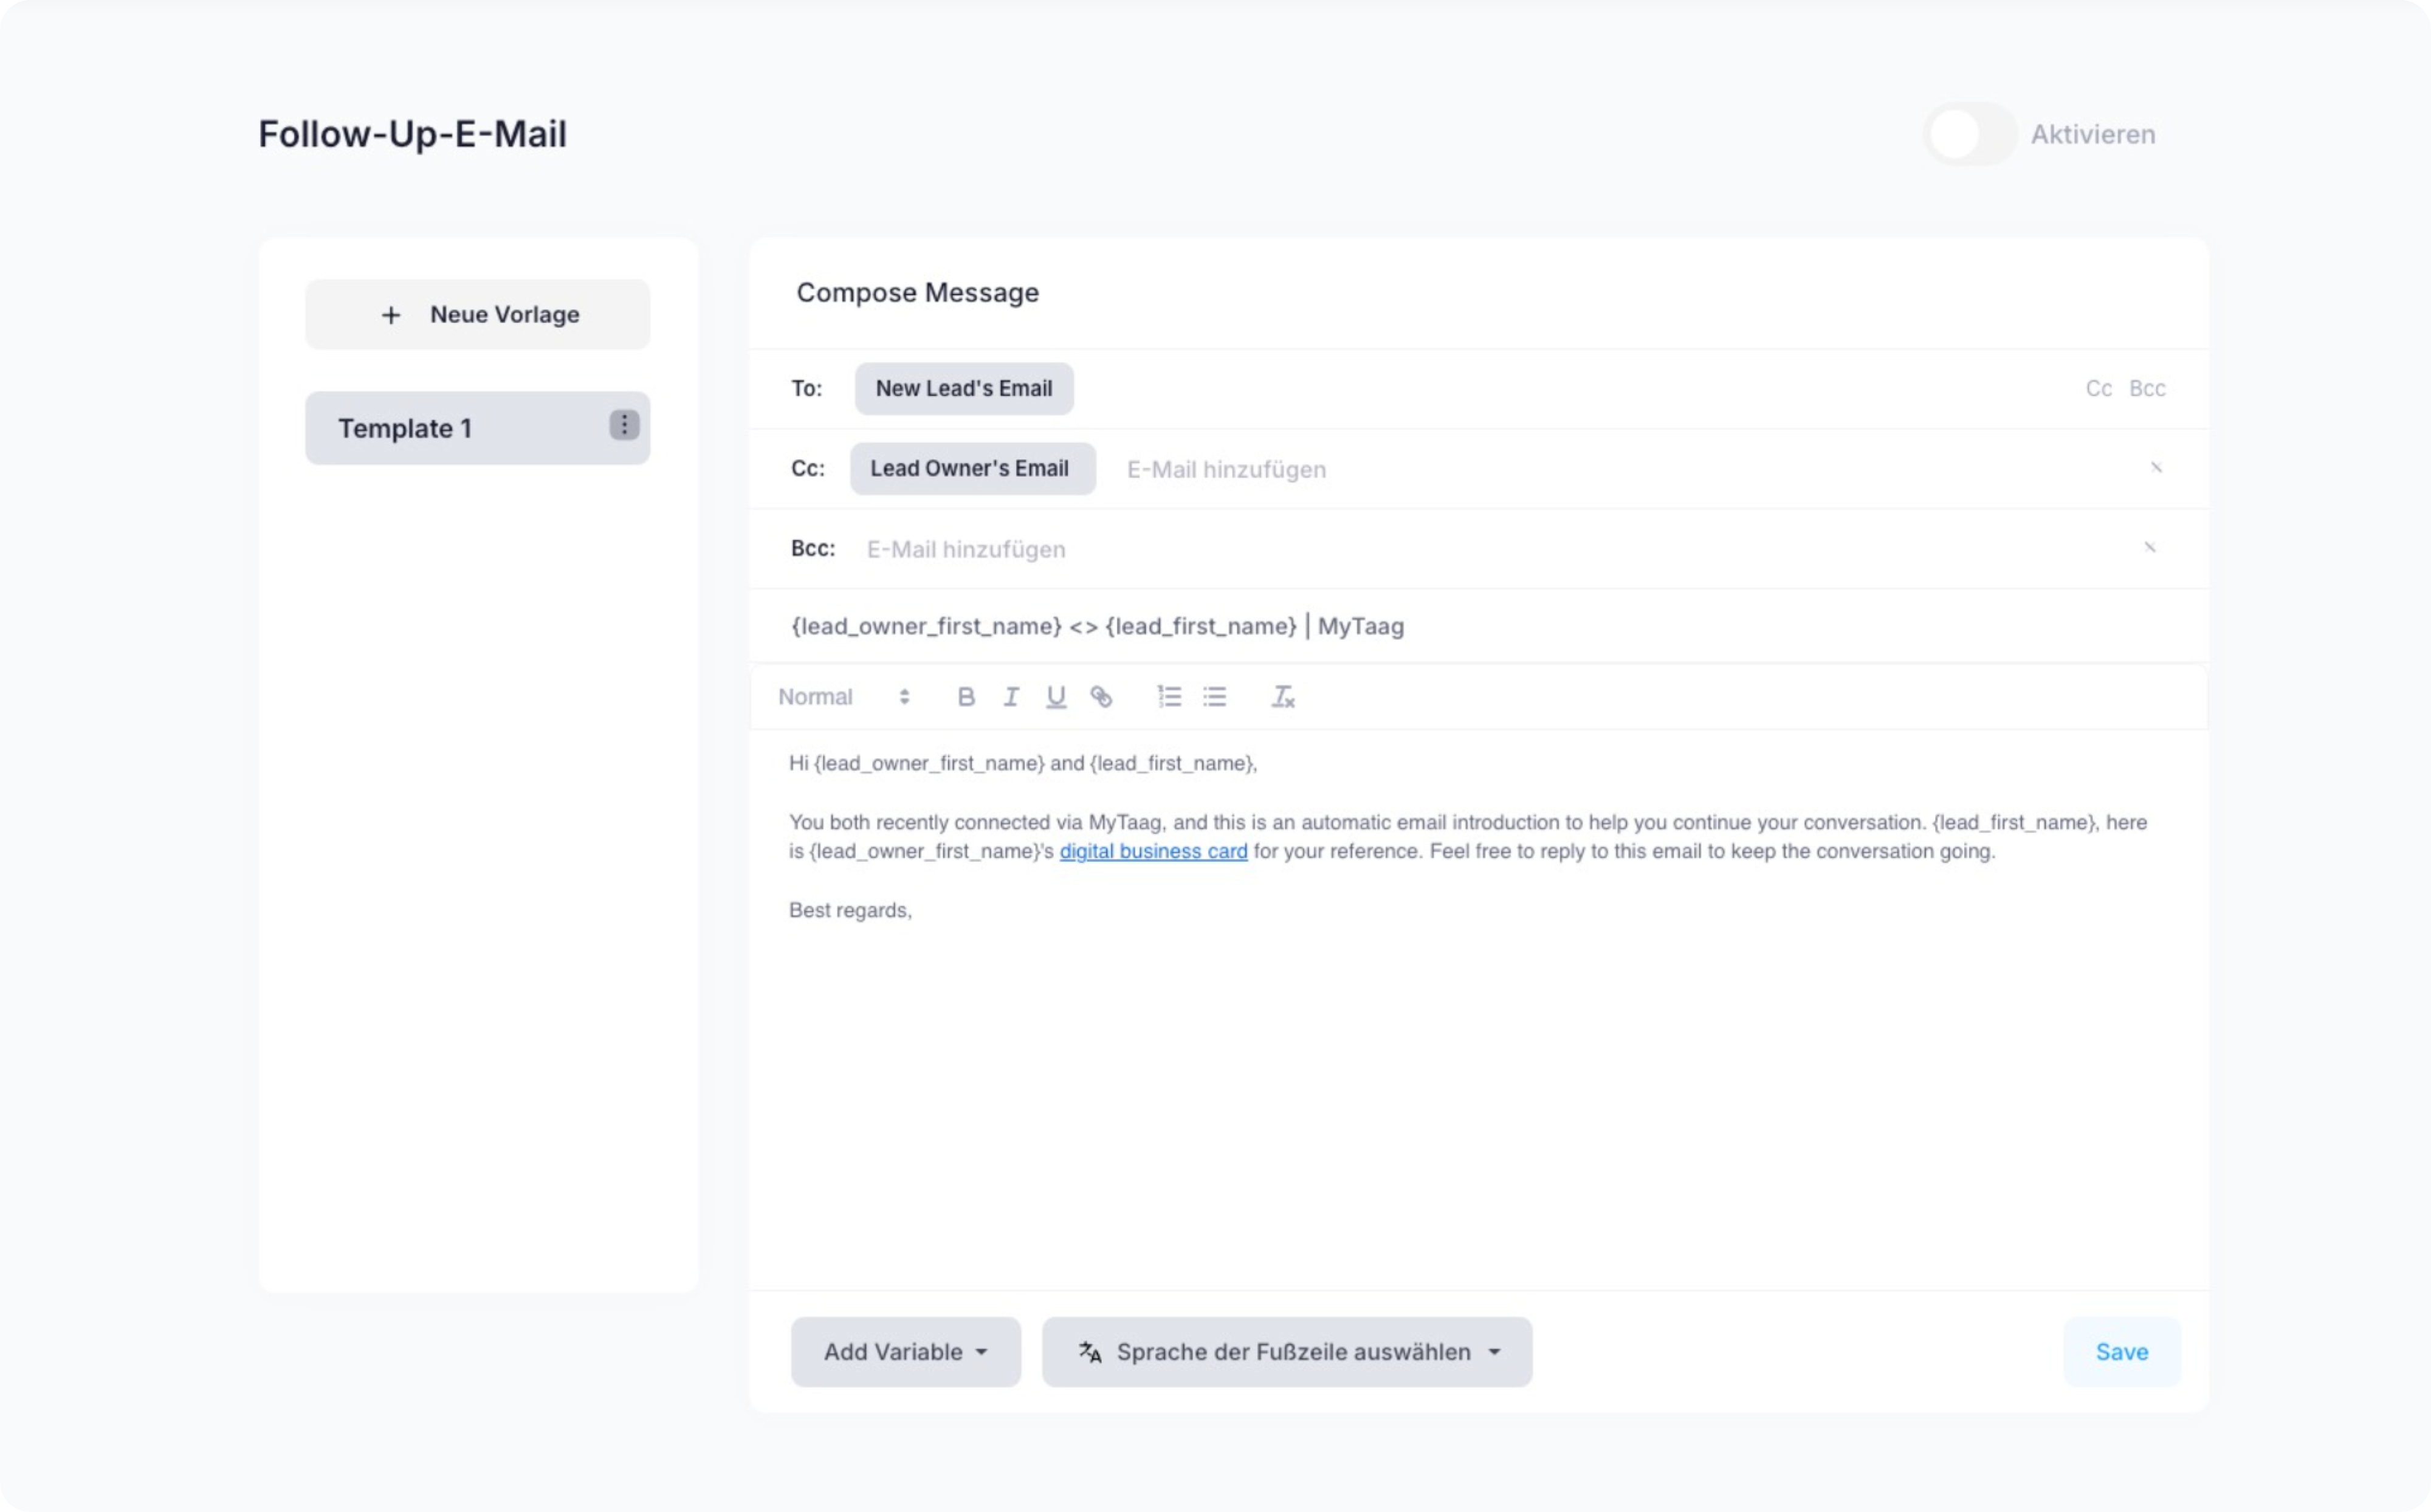Create a numbered ordered list
The image size is (2431, 1512).
coord(1169,697)
